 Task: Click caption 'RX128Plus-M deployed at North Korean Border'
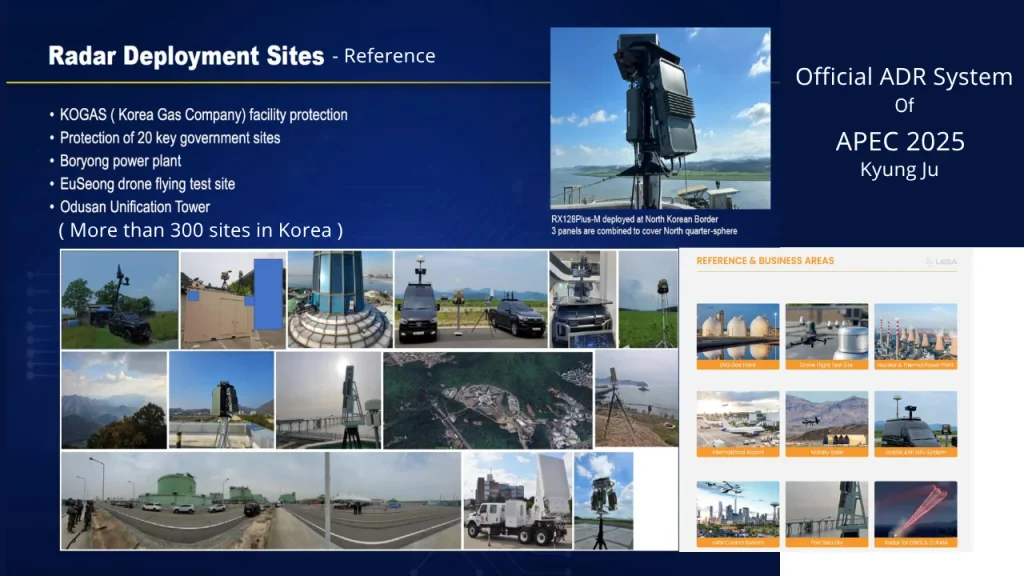click(x=635, y=219)
